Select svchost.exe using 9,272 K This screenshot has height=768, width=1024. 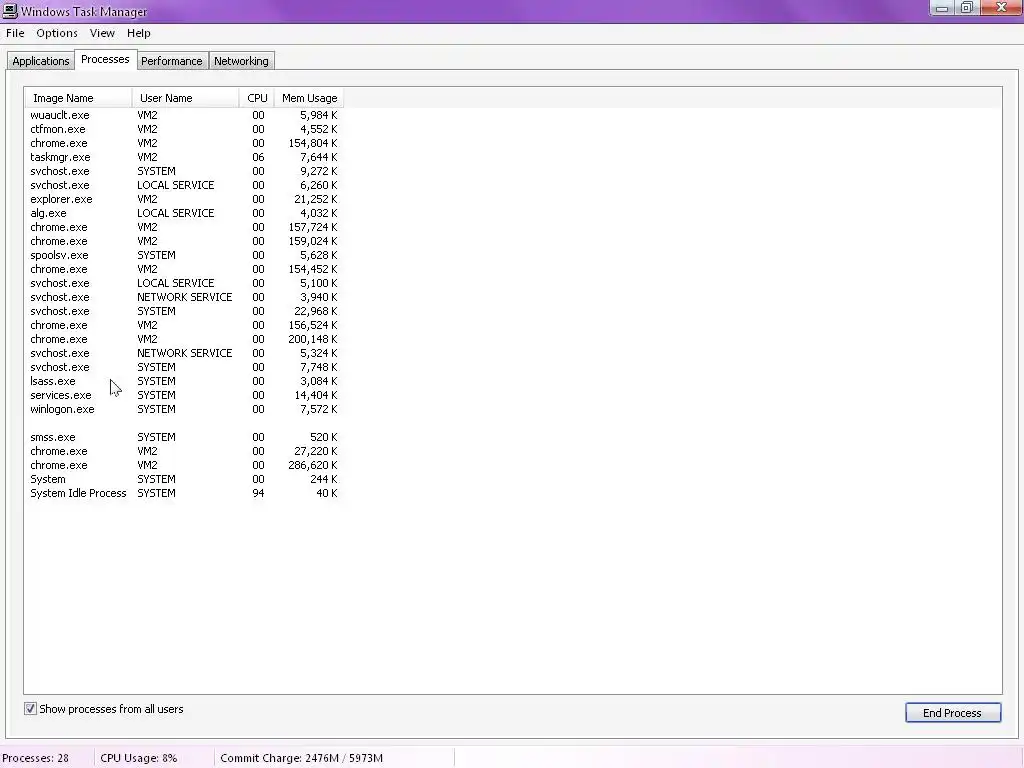184,171
